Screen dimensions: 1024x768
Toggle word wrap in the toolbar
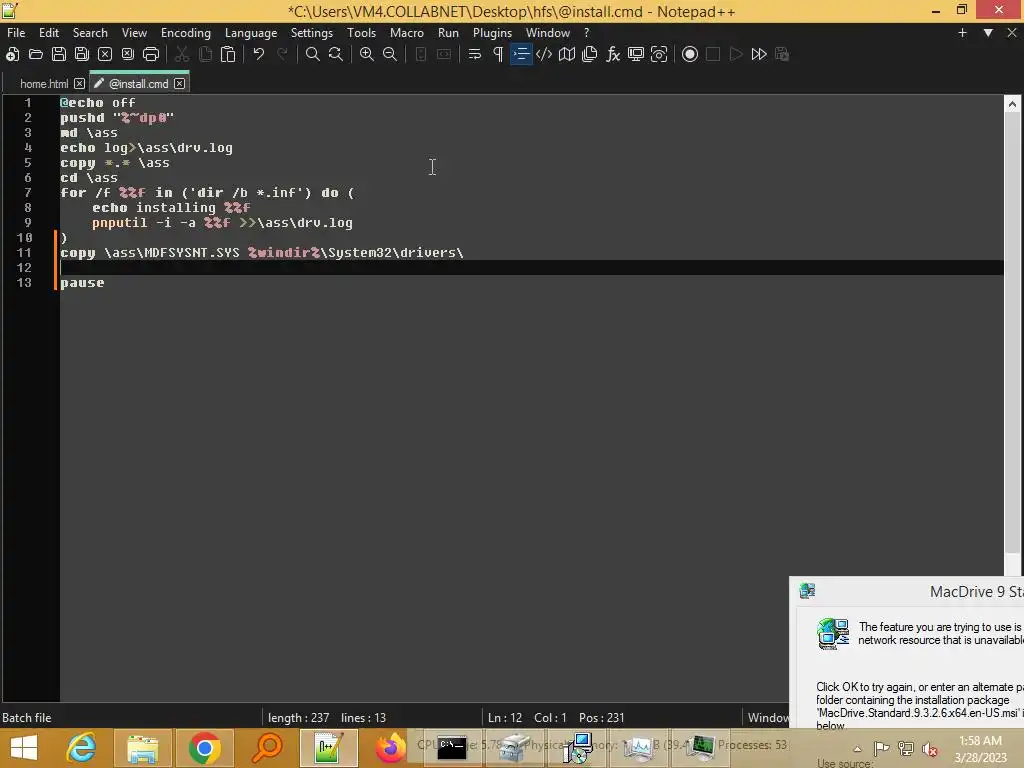click(475, 54)
